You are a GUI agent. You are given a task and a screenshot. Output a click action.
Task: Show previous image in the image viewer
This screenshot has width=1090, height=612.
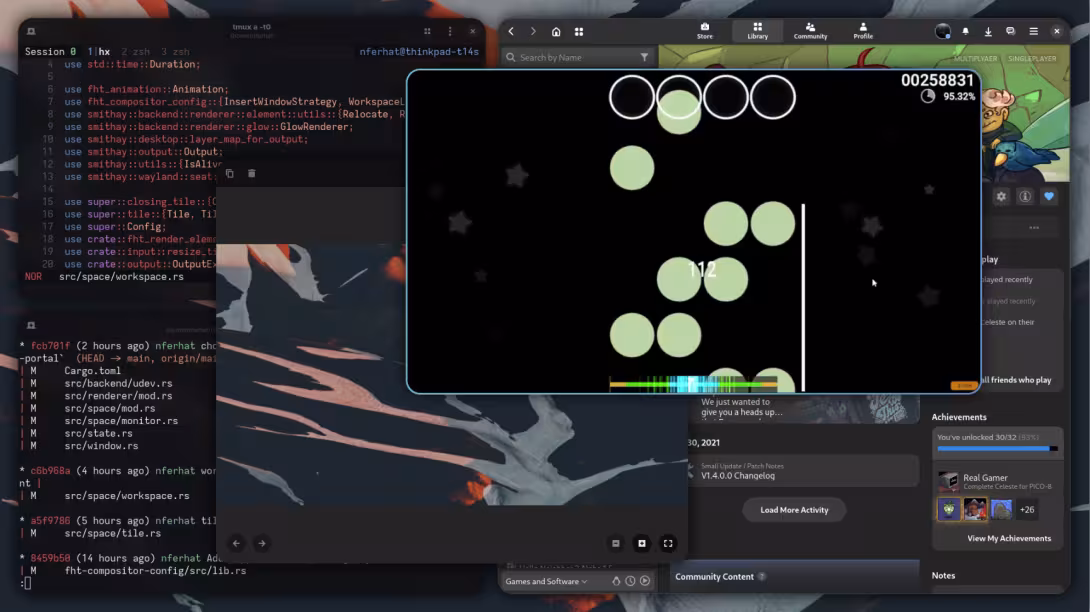(x=236, y=543)
